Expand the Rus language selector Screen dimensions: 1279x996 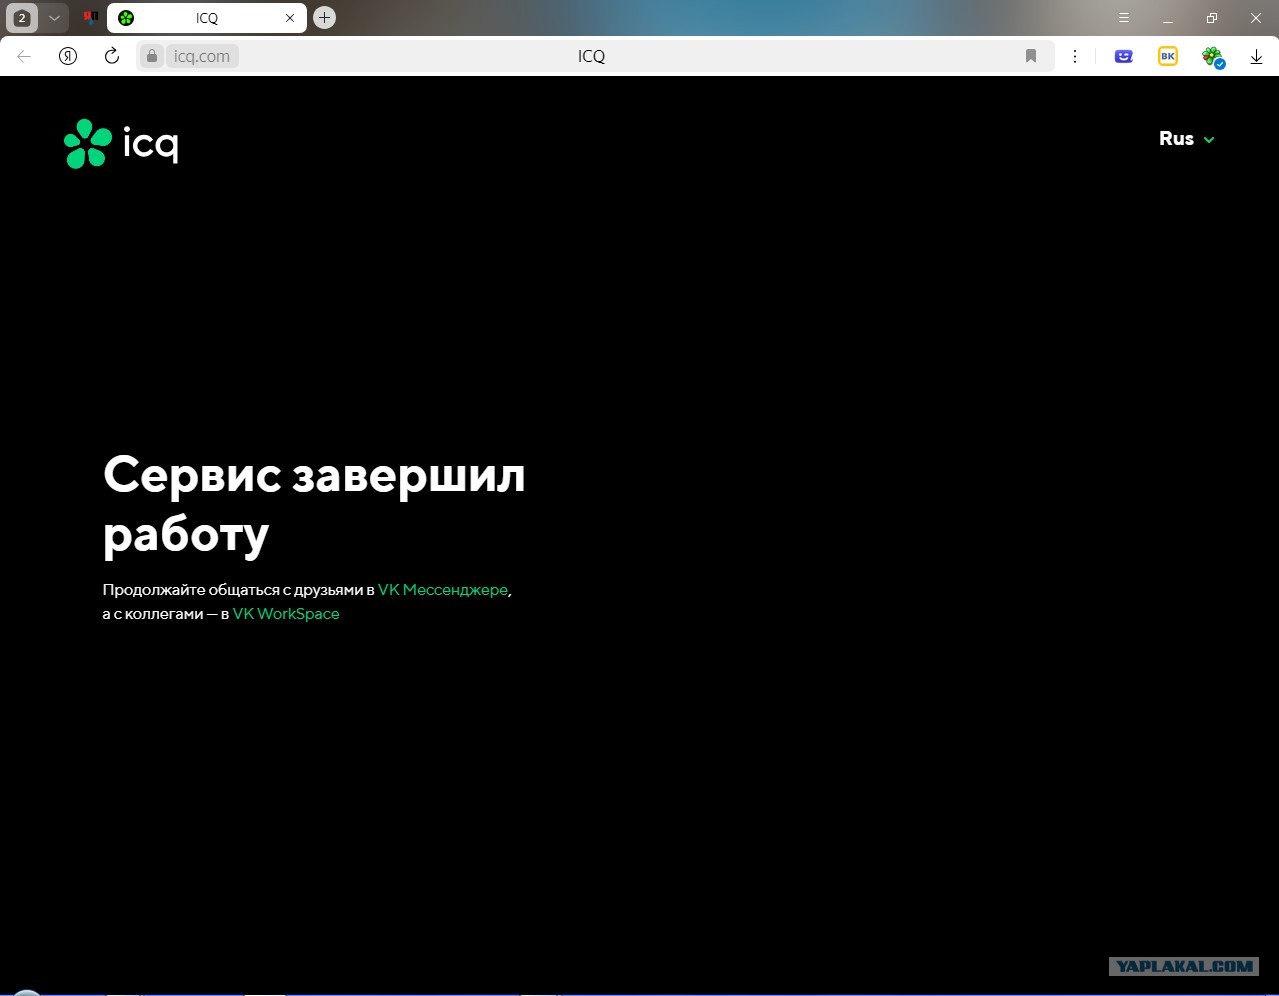click(1187, 139)
